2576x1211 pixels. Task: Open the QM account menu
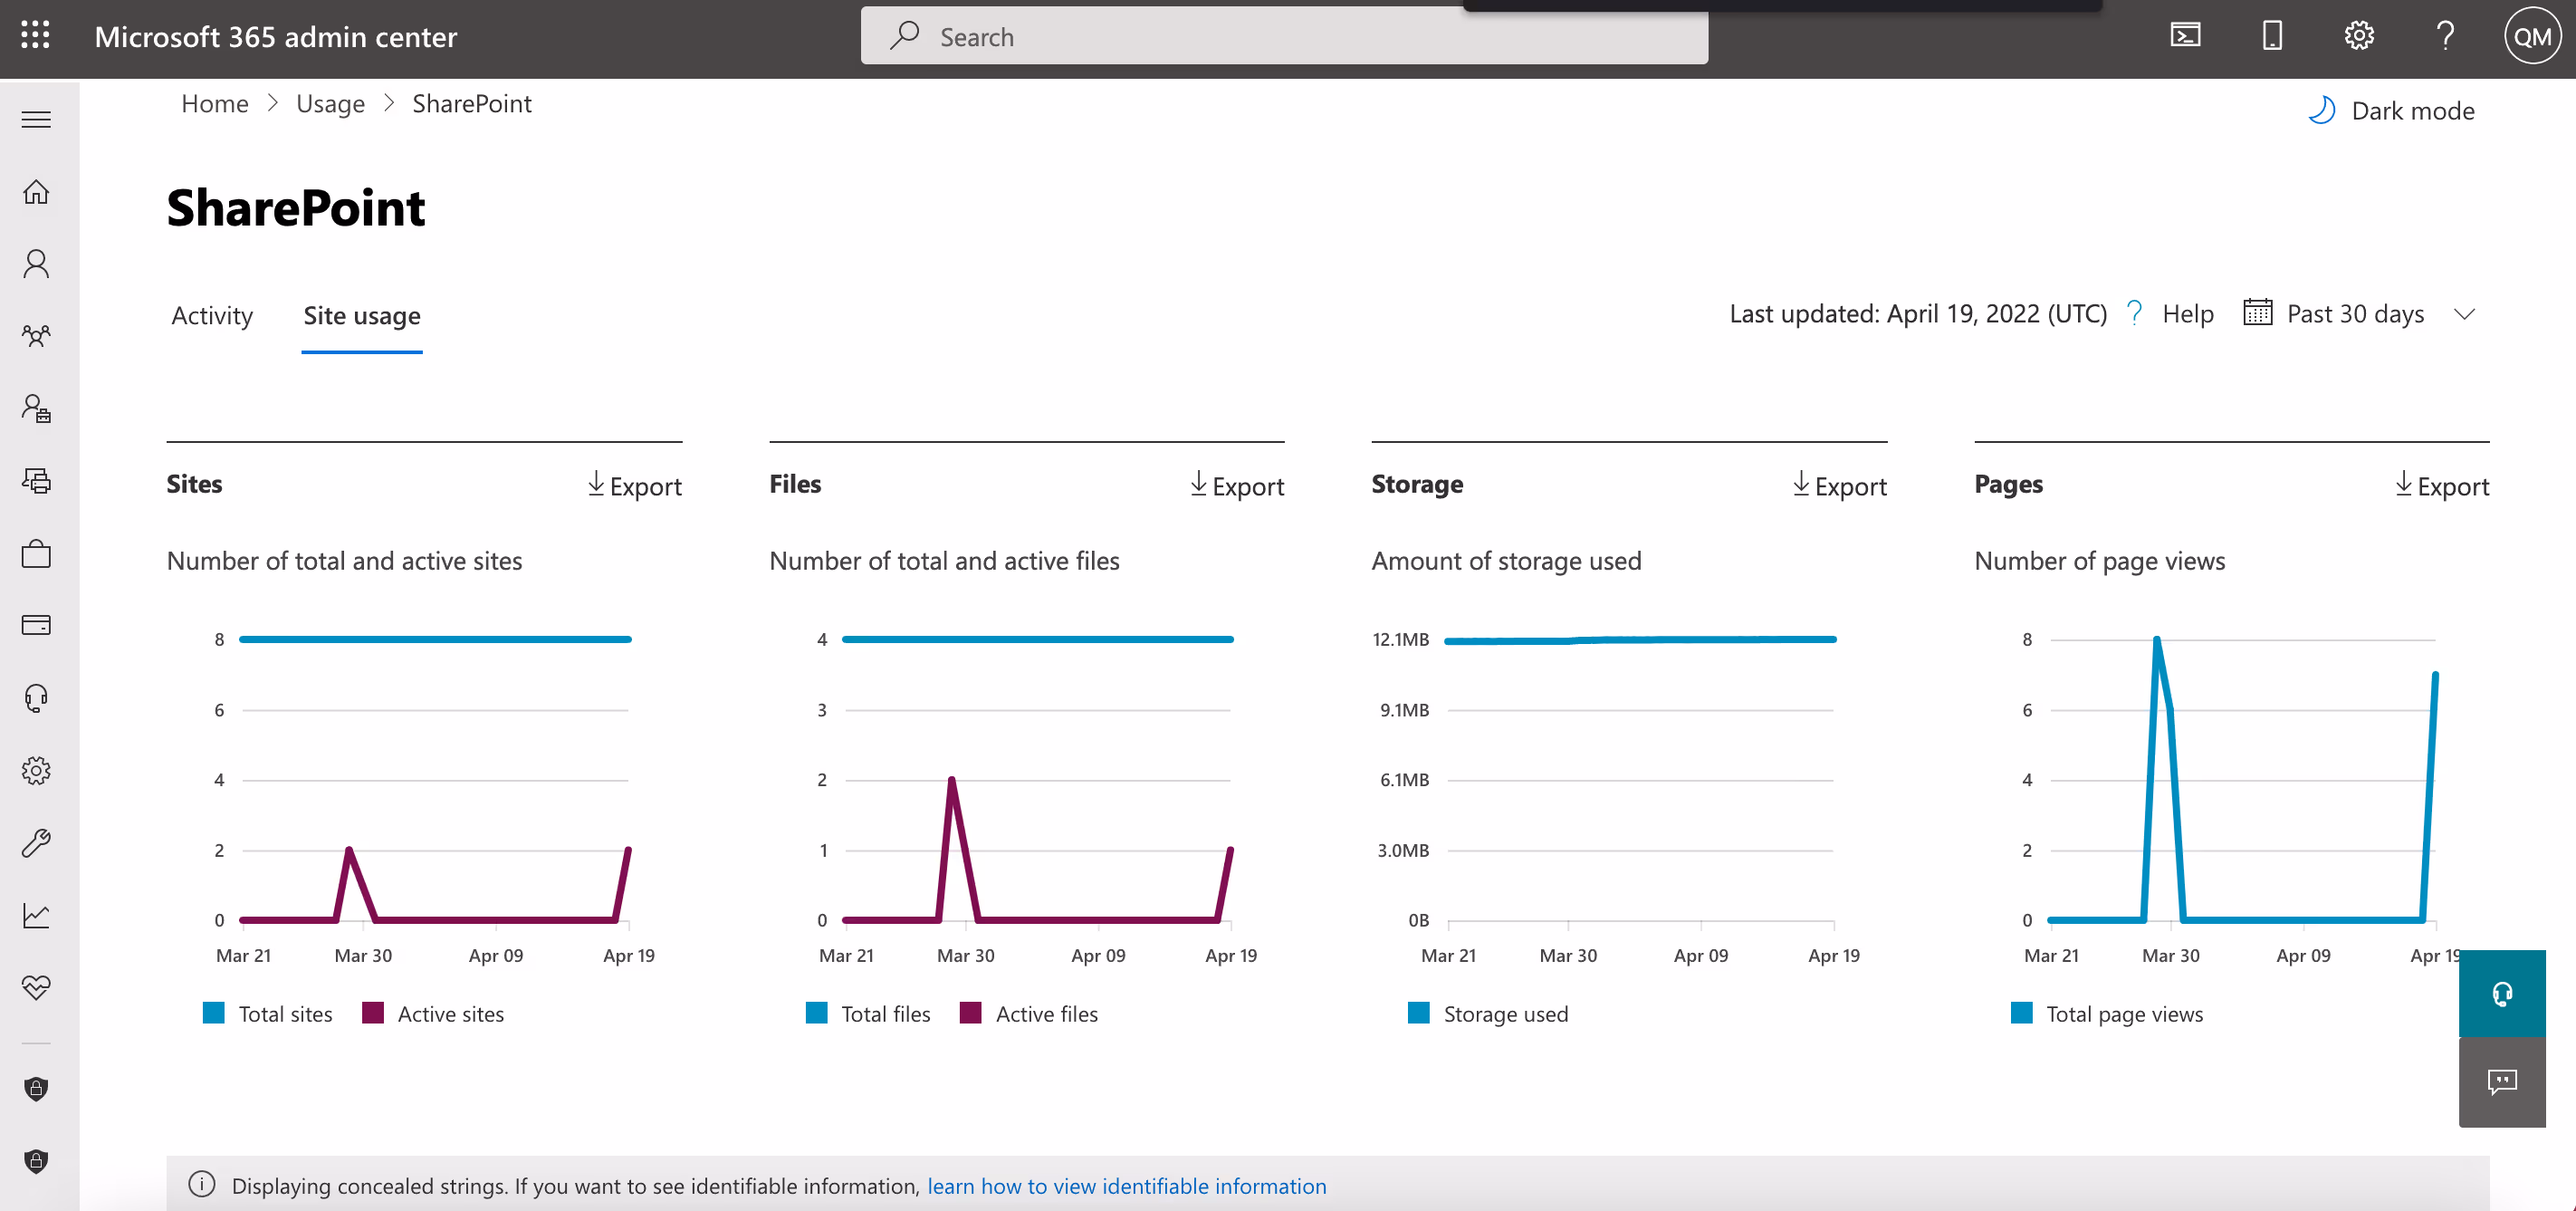2531,36
